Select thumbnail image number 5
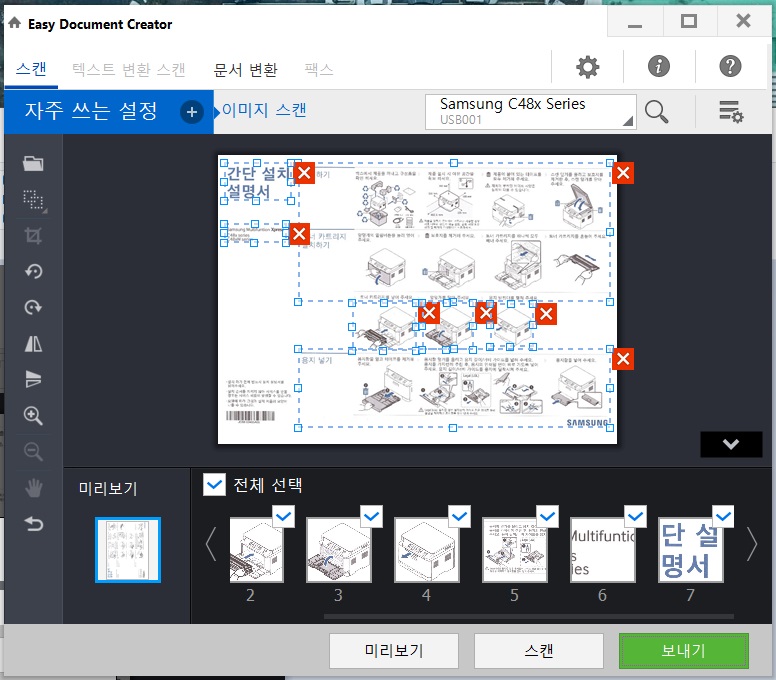This screenshot has width=776, height=680. 515,549
